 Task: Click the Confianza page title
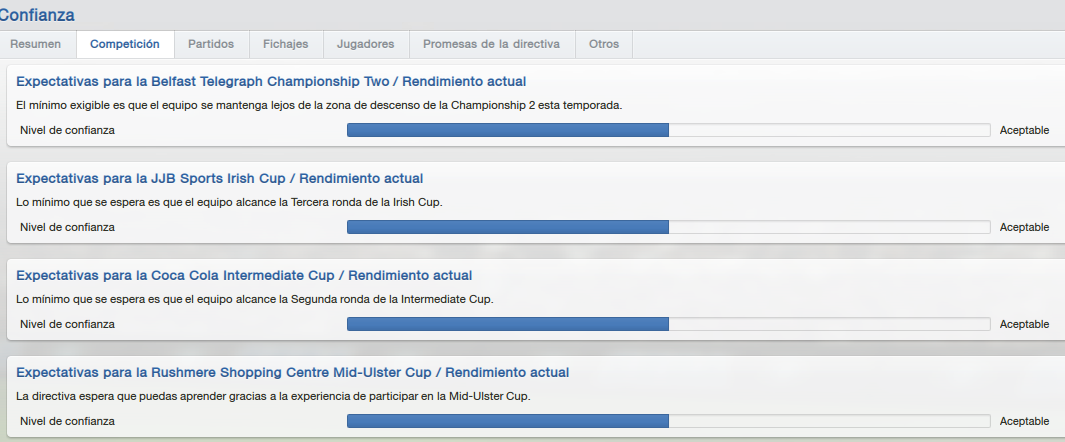[x=37, y=15]
